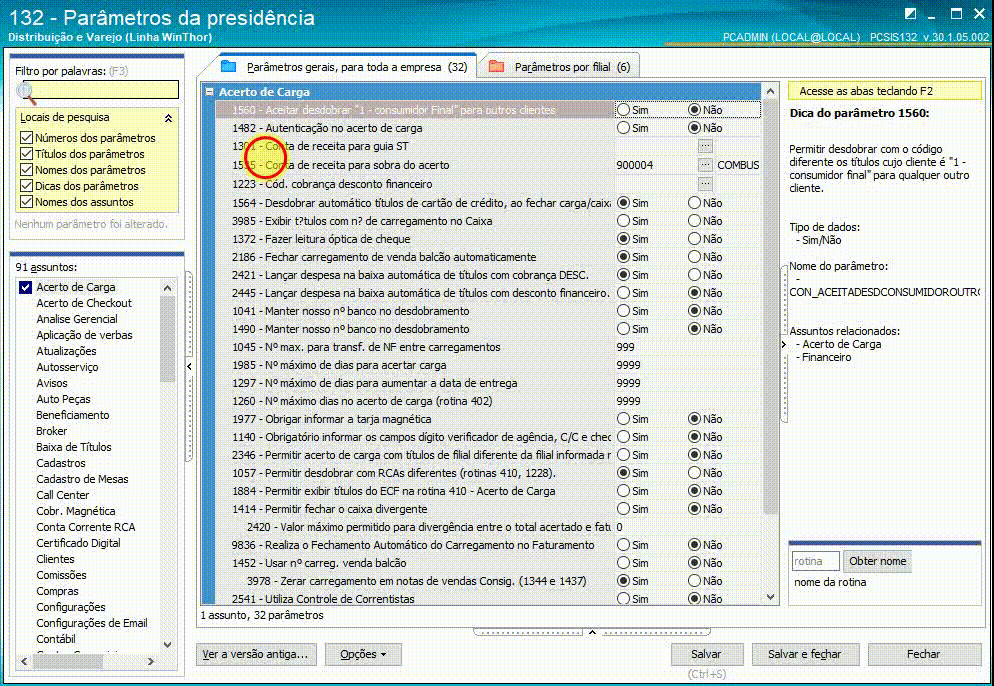This screenshot has width=994, height=686.
Task: Click the rotina input field
Action: tap(815, 561)
